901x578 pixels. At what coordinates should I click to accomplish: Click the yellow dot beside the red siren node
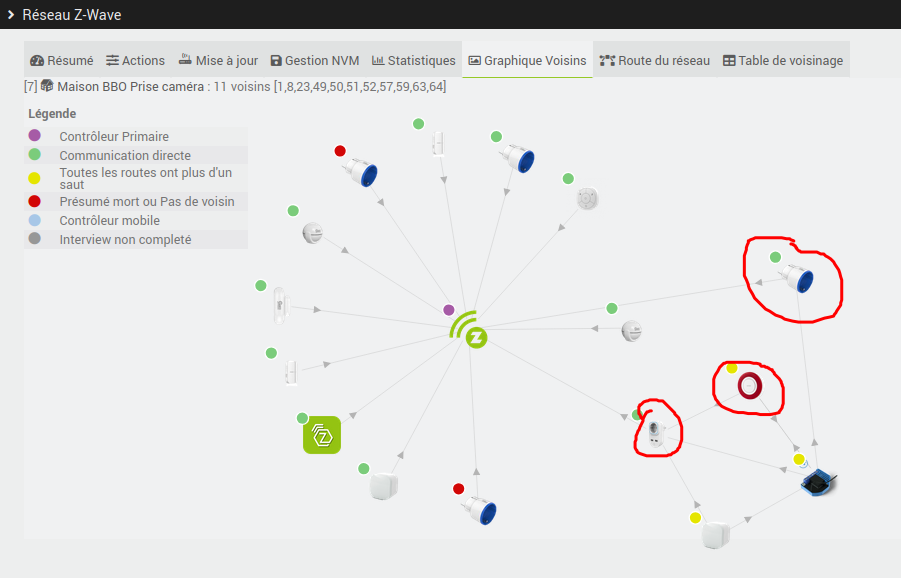click(731, 368)
